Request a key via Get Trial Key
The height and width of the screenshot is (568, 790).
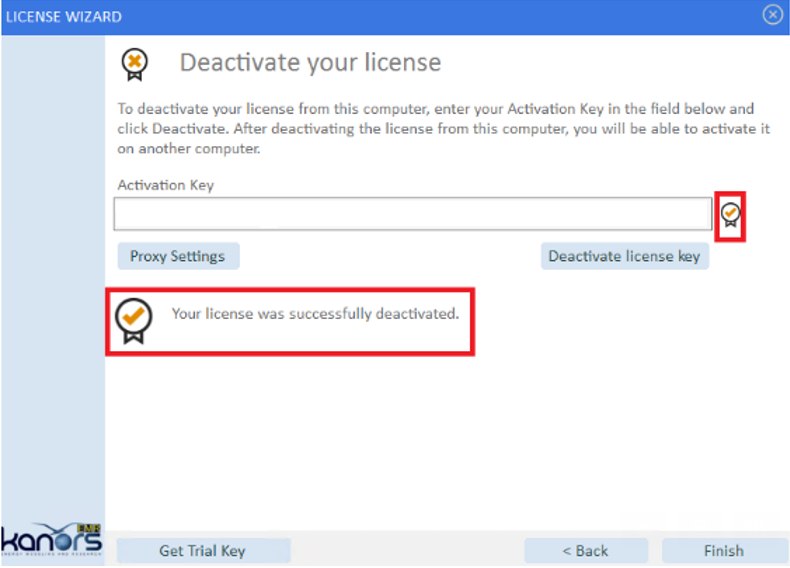[x=203, y=550]
